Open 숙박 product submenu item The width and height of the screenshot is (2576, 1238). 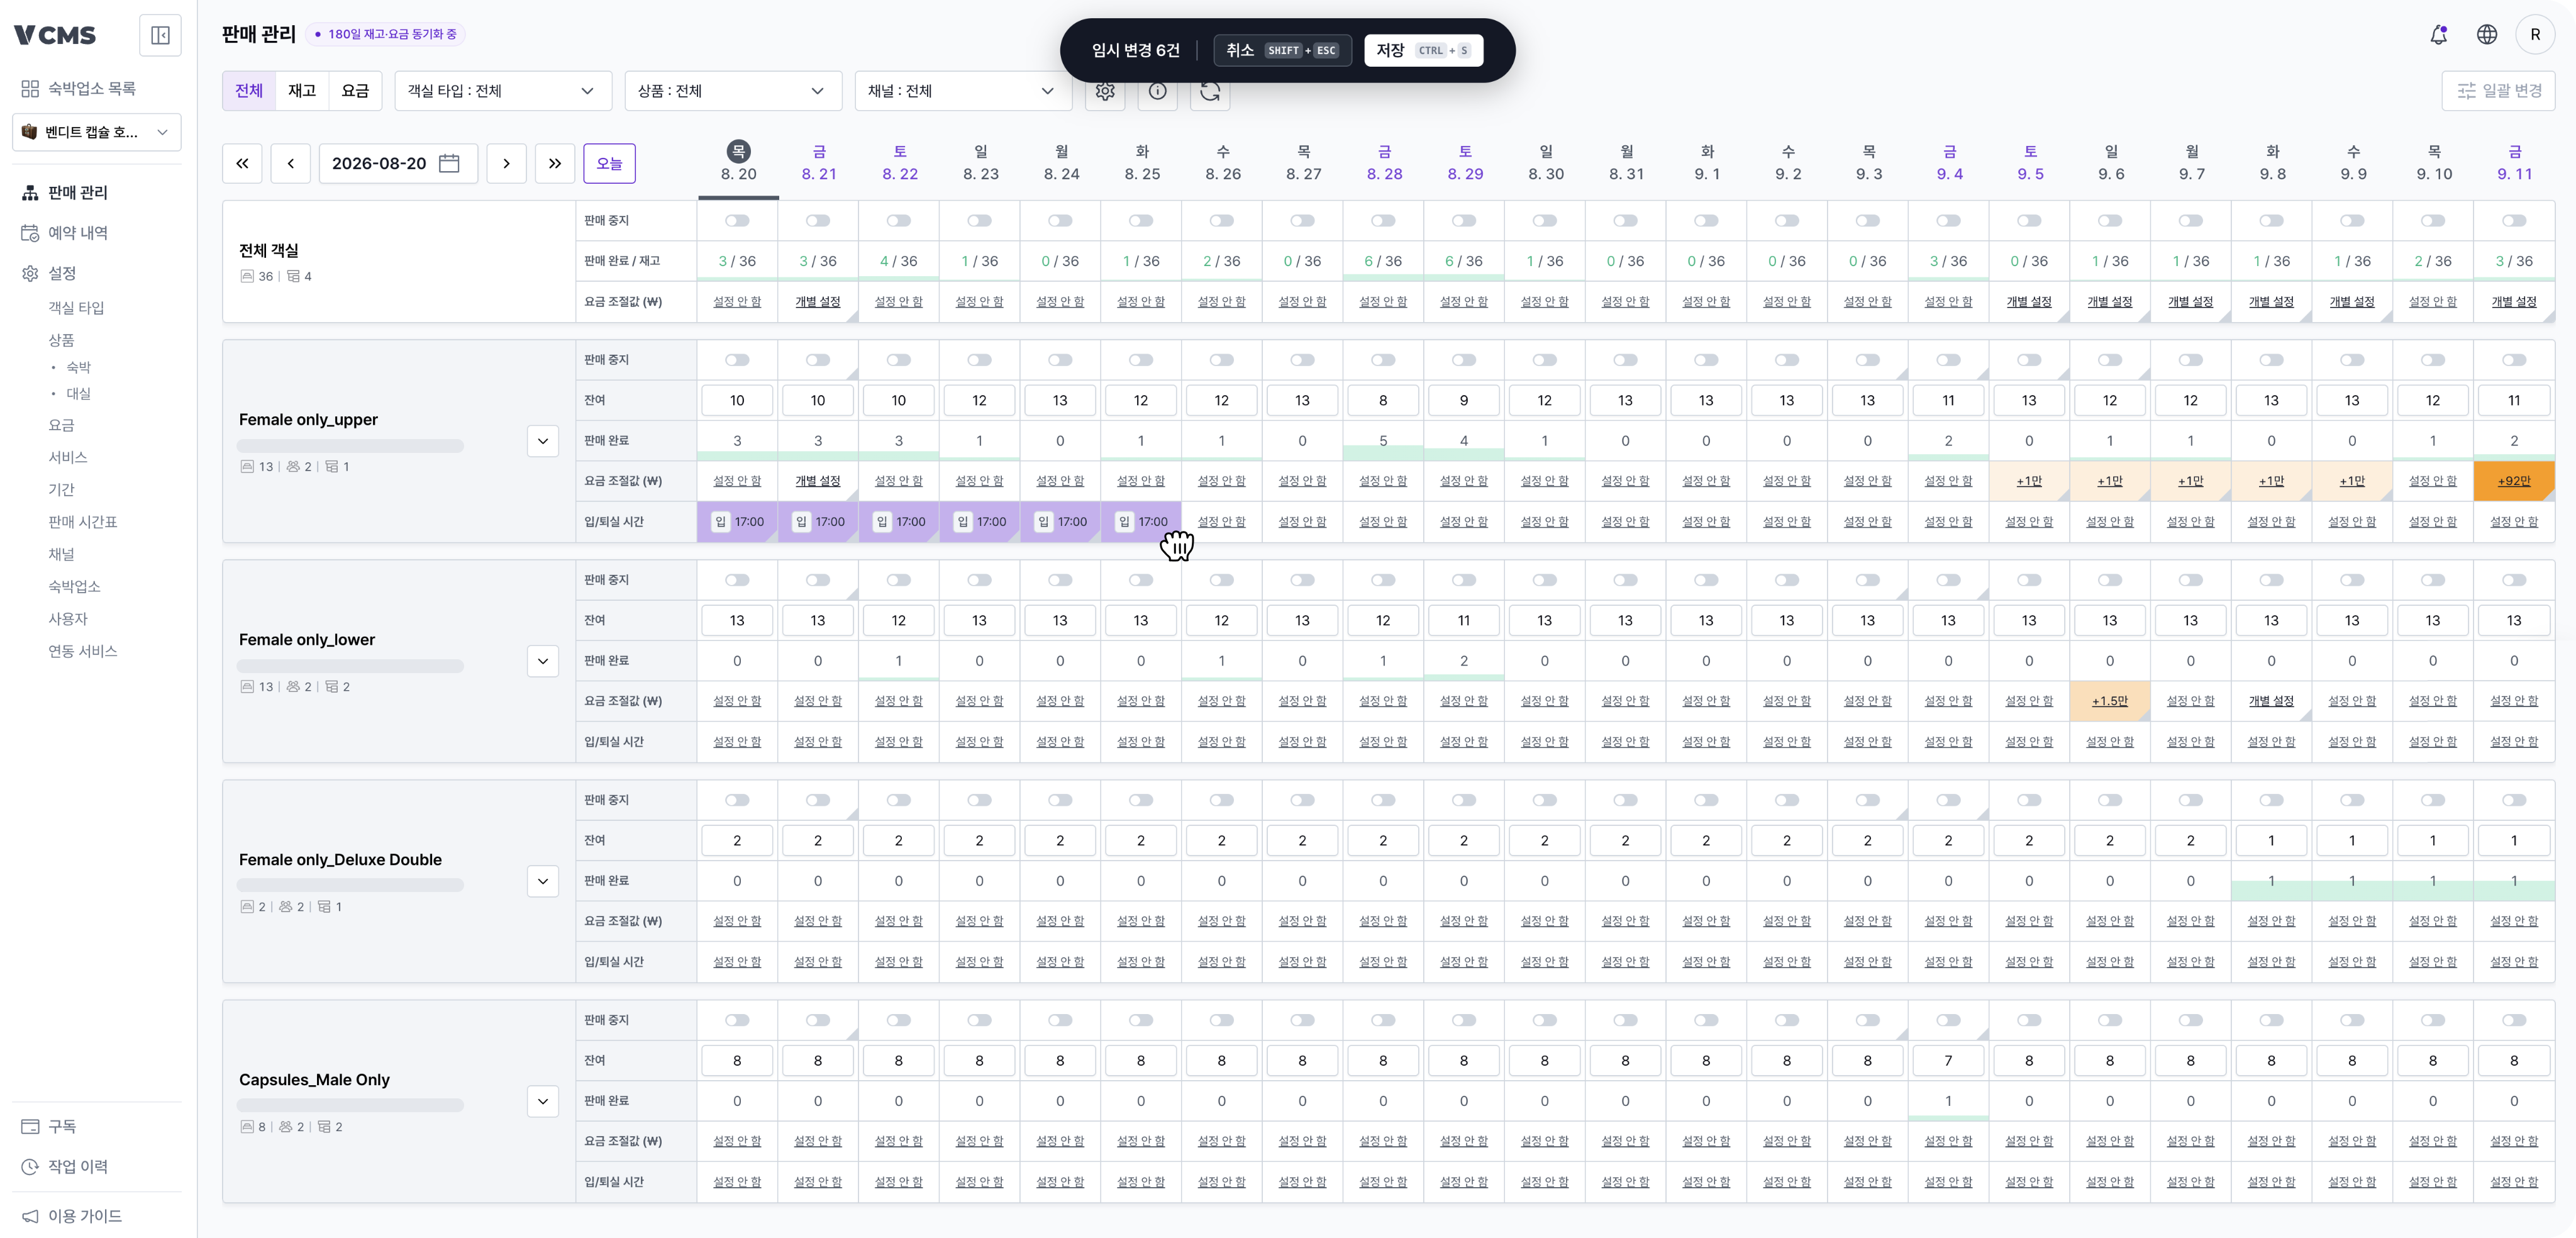pos(78,367)
